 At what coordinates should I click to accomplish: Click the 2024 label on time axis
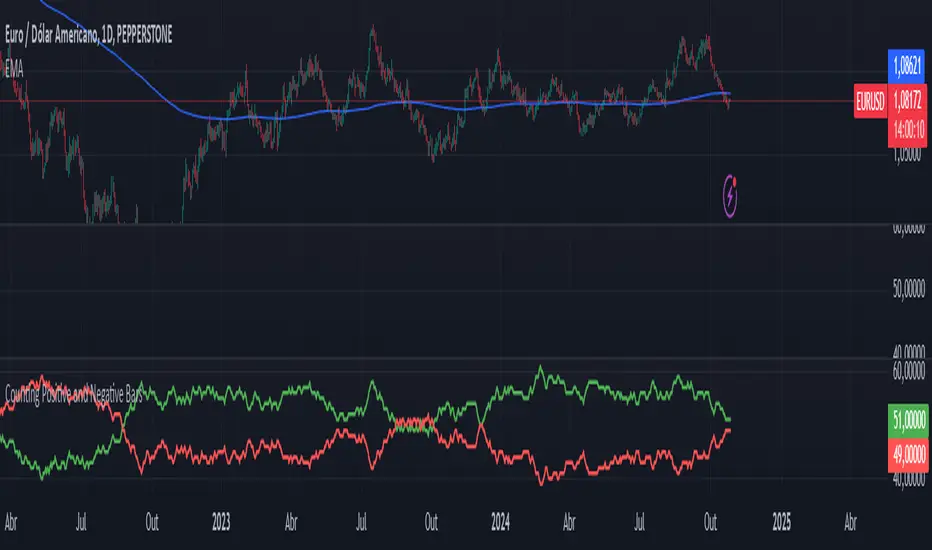pyautogui.click(x=500, y=522)
